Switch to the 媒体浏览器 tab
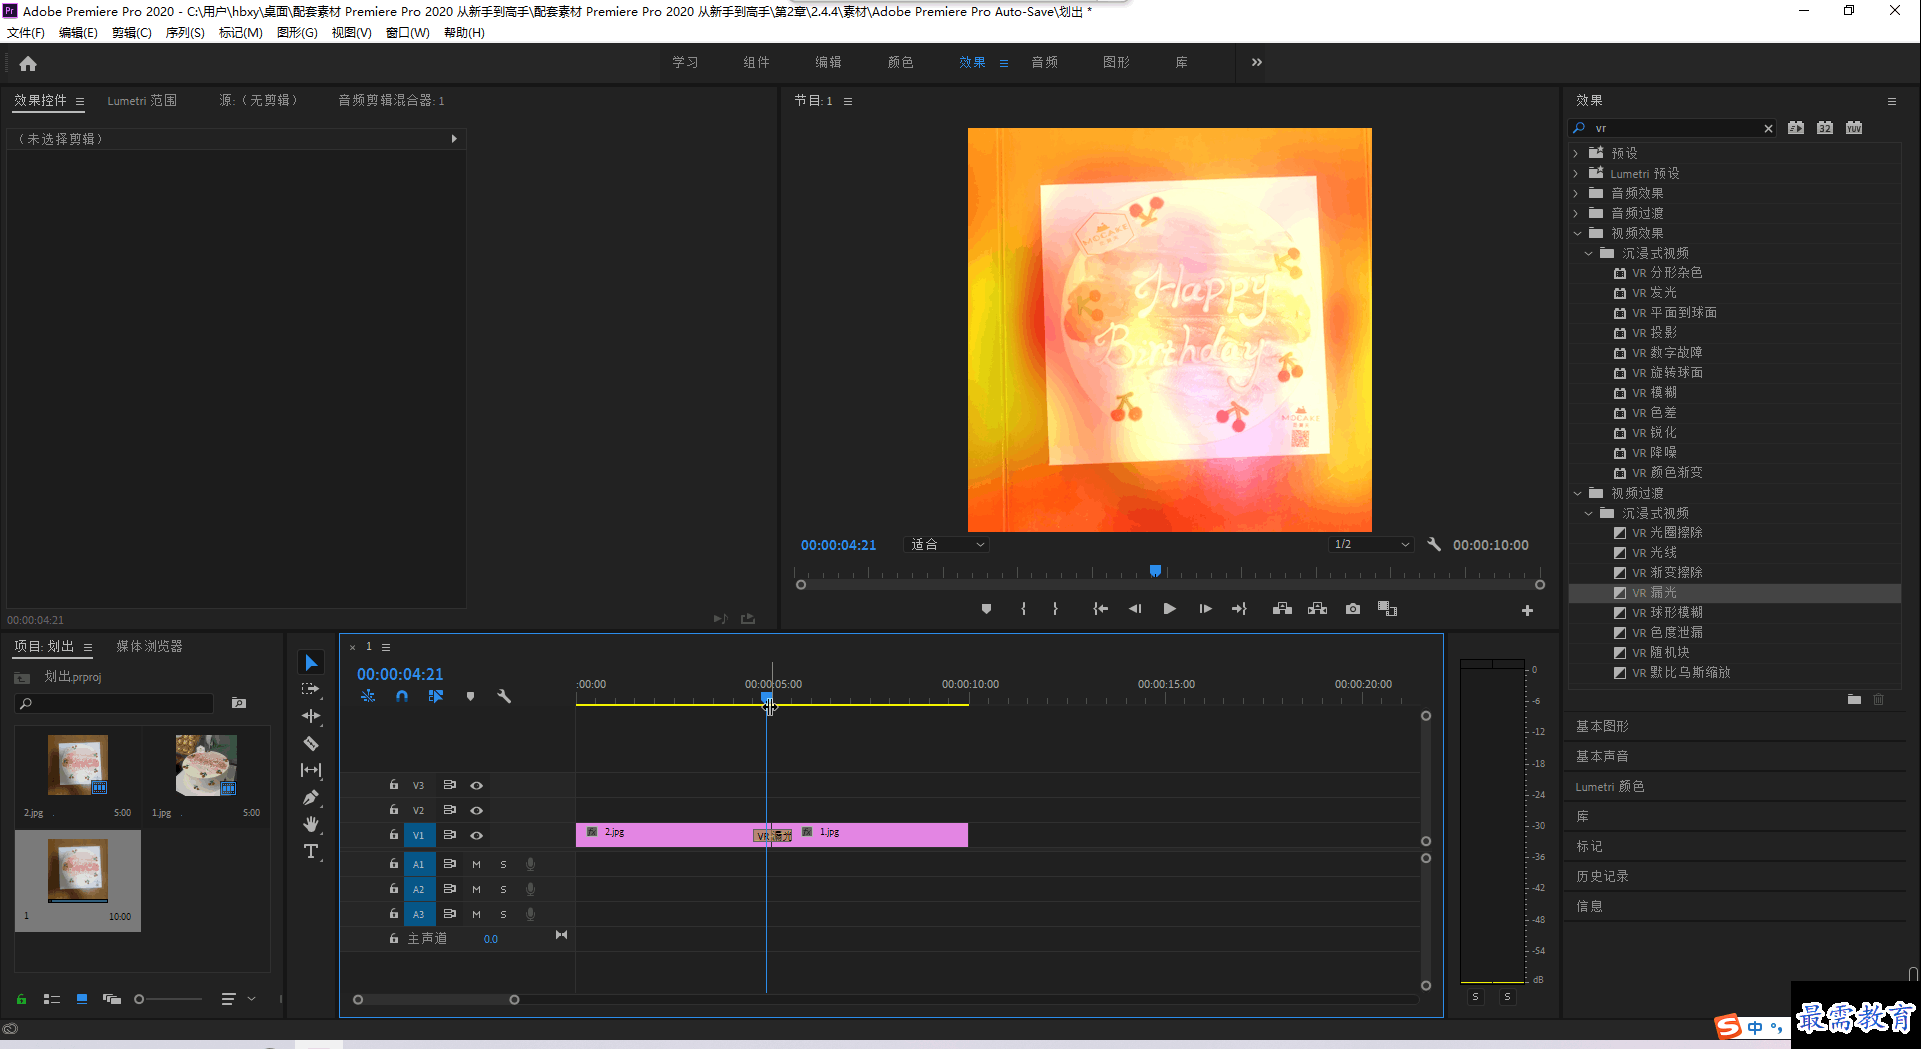The image size is (1921, 1049). click(x=149, y=646)
